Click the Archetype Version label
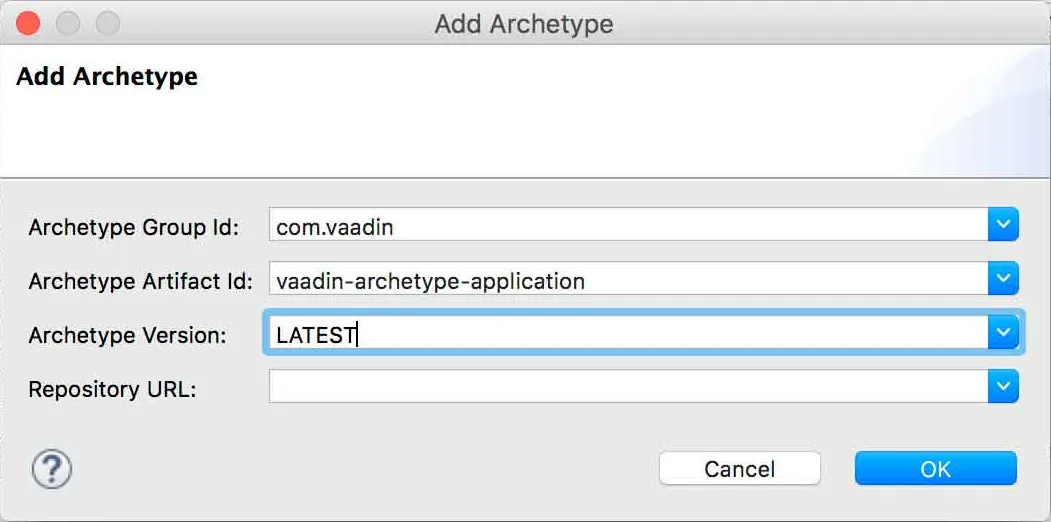This screenshot has width=1051, height=522. click(x=128, y=336)
